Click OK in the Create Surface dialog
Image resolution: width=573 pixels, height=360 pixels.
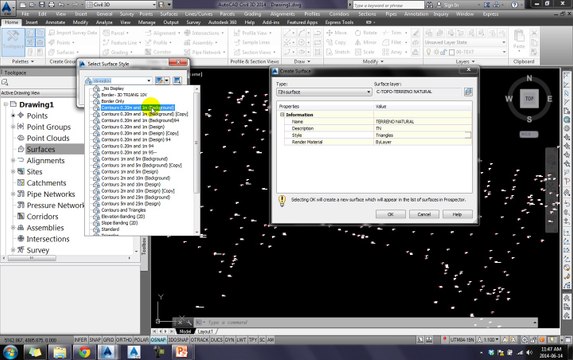[390, 214]
